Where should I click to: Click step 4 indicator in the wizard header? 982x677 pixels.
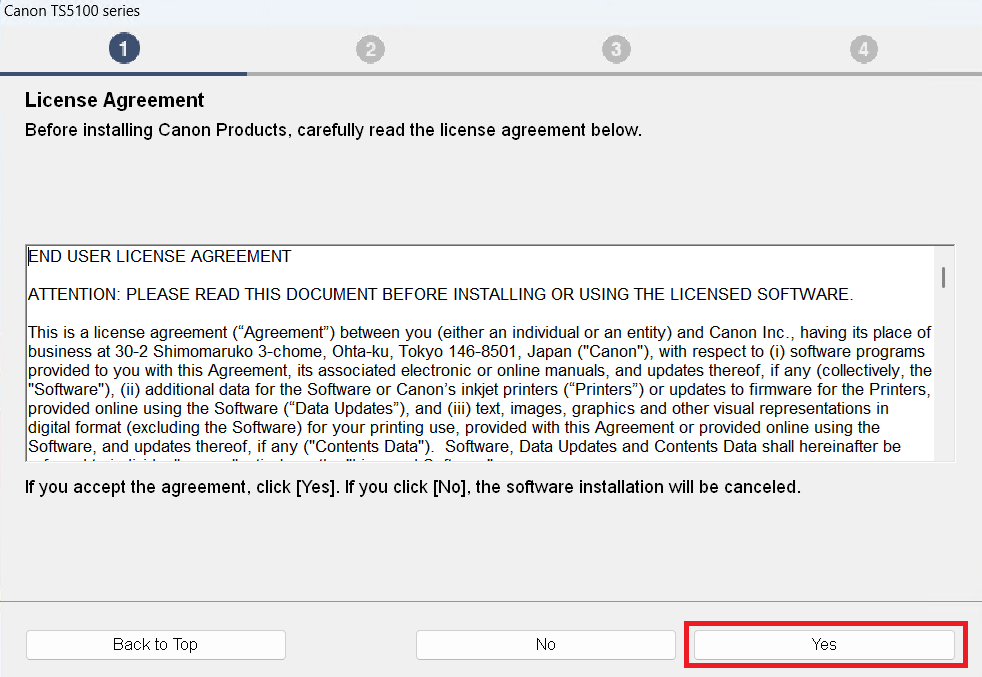(x=863, y=47)
